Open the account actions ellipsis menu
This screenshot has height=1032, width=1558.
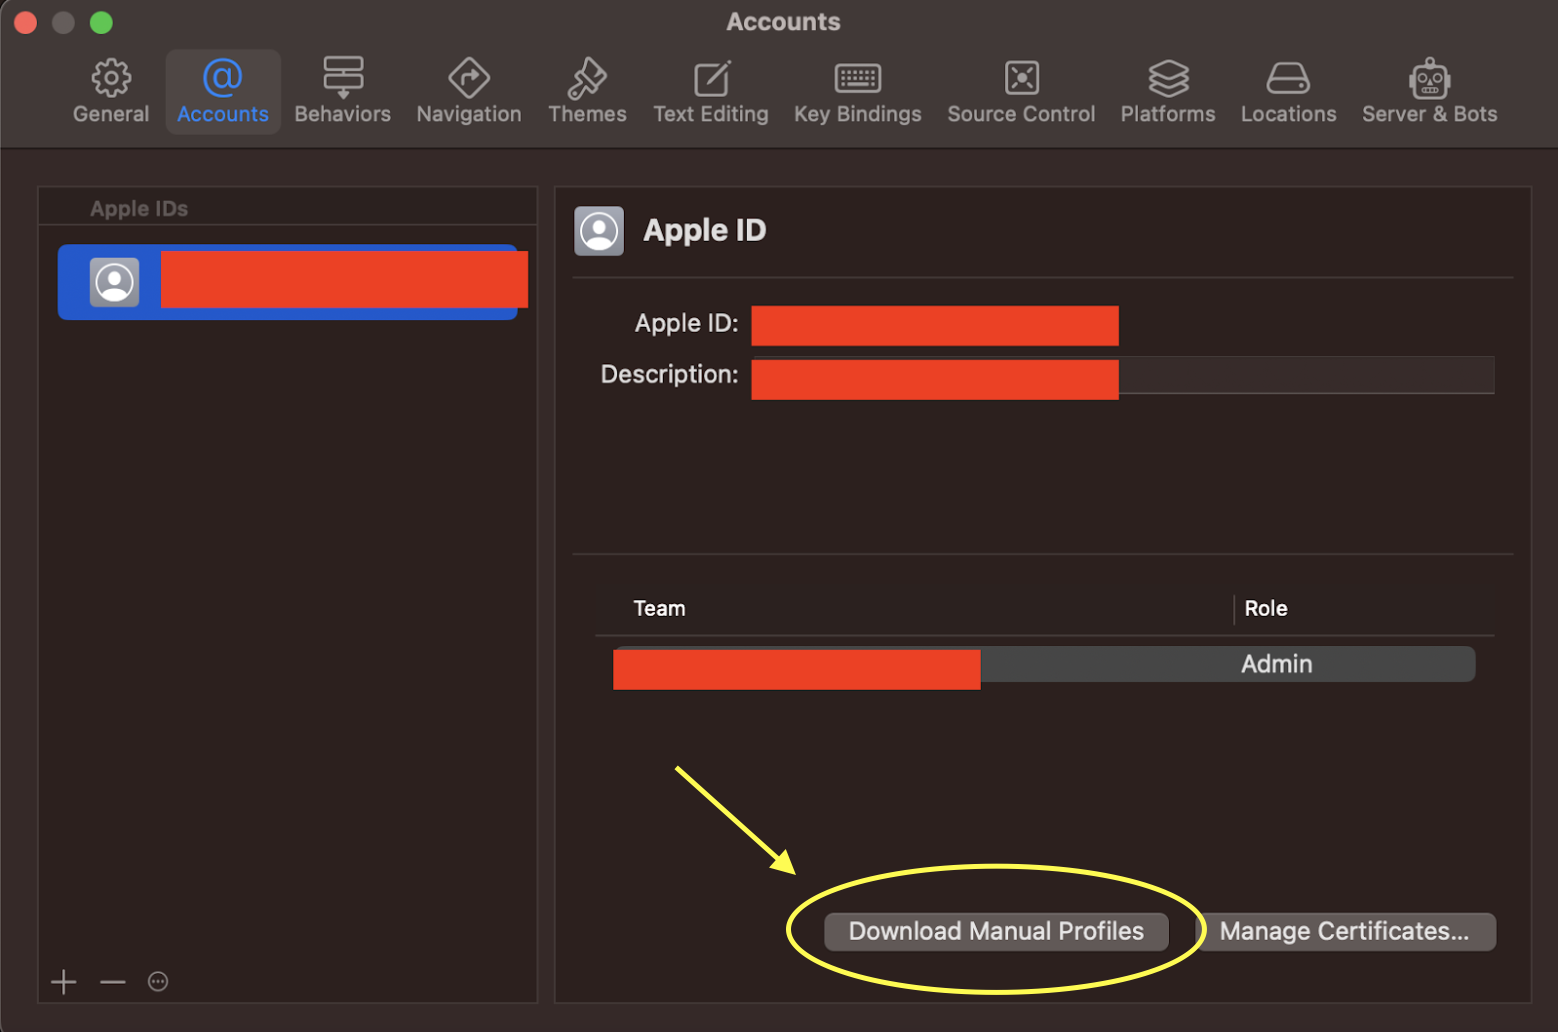click(158, 982)
